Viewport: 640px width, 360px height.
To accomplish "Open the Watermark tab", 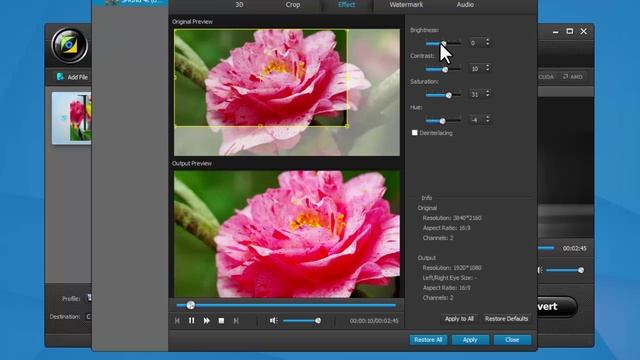I will [406, 5].
